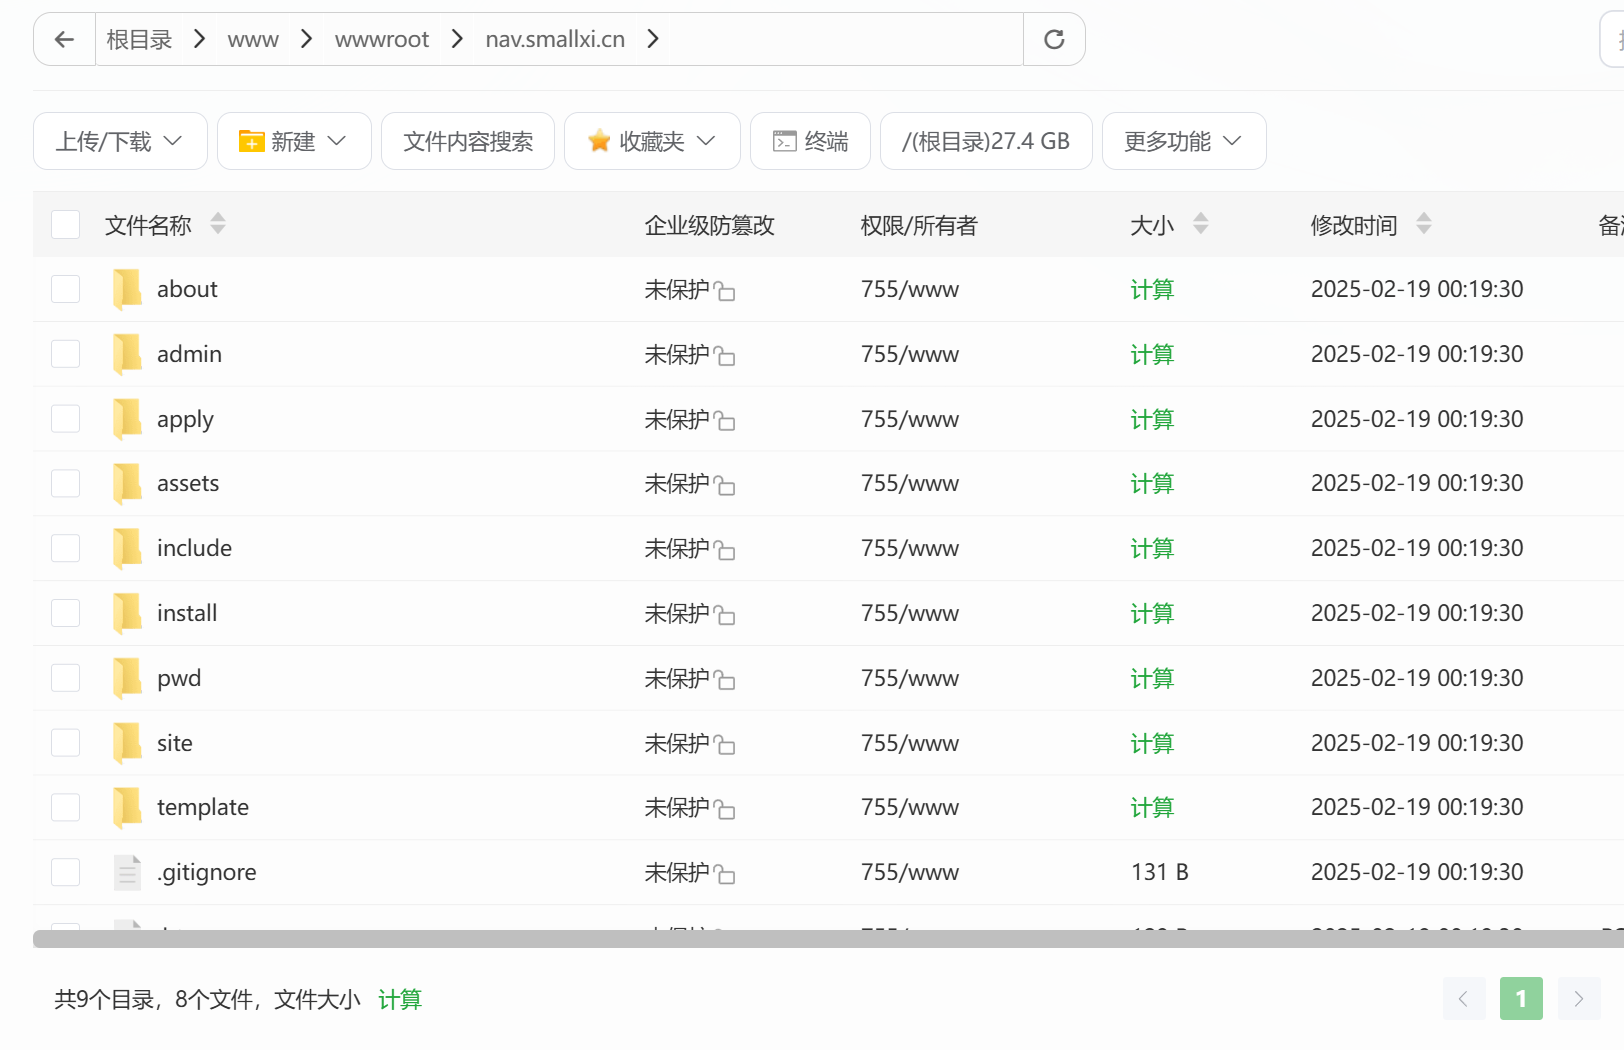This screenshot has height=1050, width=1624.
Task: Click the lock icon for .gitignore file
Action: (725, 875)
